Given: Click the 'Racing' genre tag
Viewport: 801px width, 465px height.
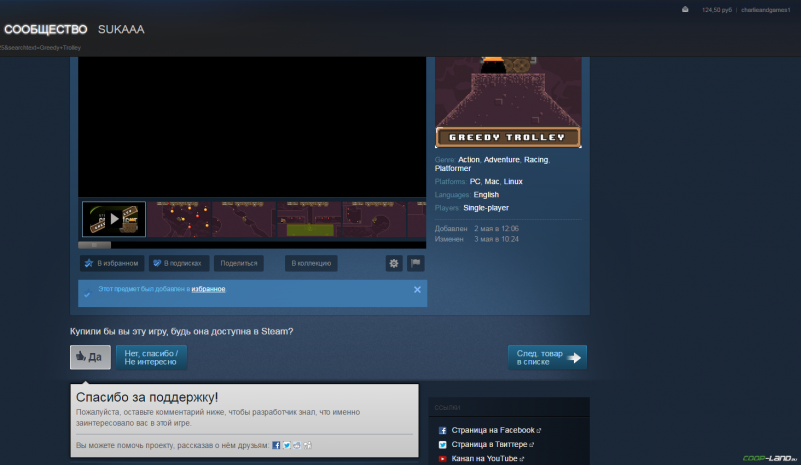Looking at the screenshot, I should click(x=536, y=160).
